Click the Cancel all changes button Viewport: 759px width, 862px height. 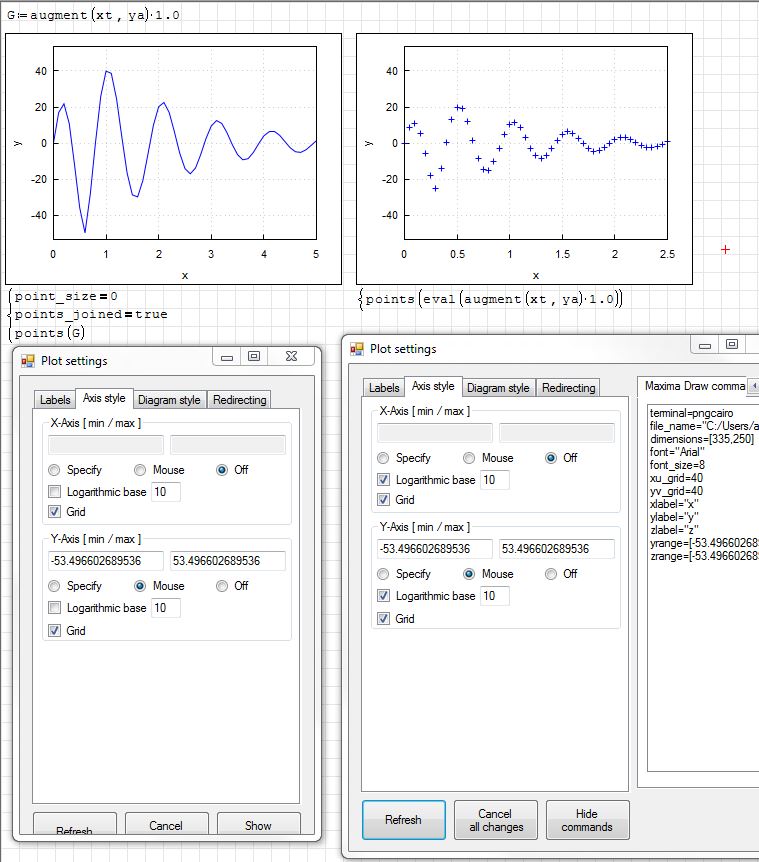495,820
